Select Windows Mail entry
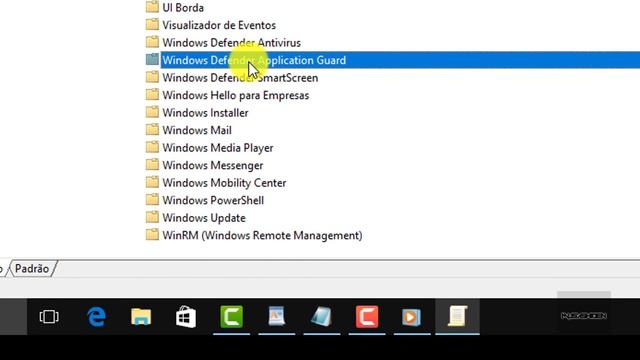 (197, 131)
